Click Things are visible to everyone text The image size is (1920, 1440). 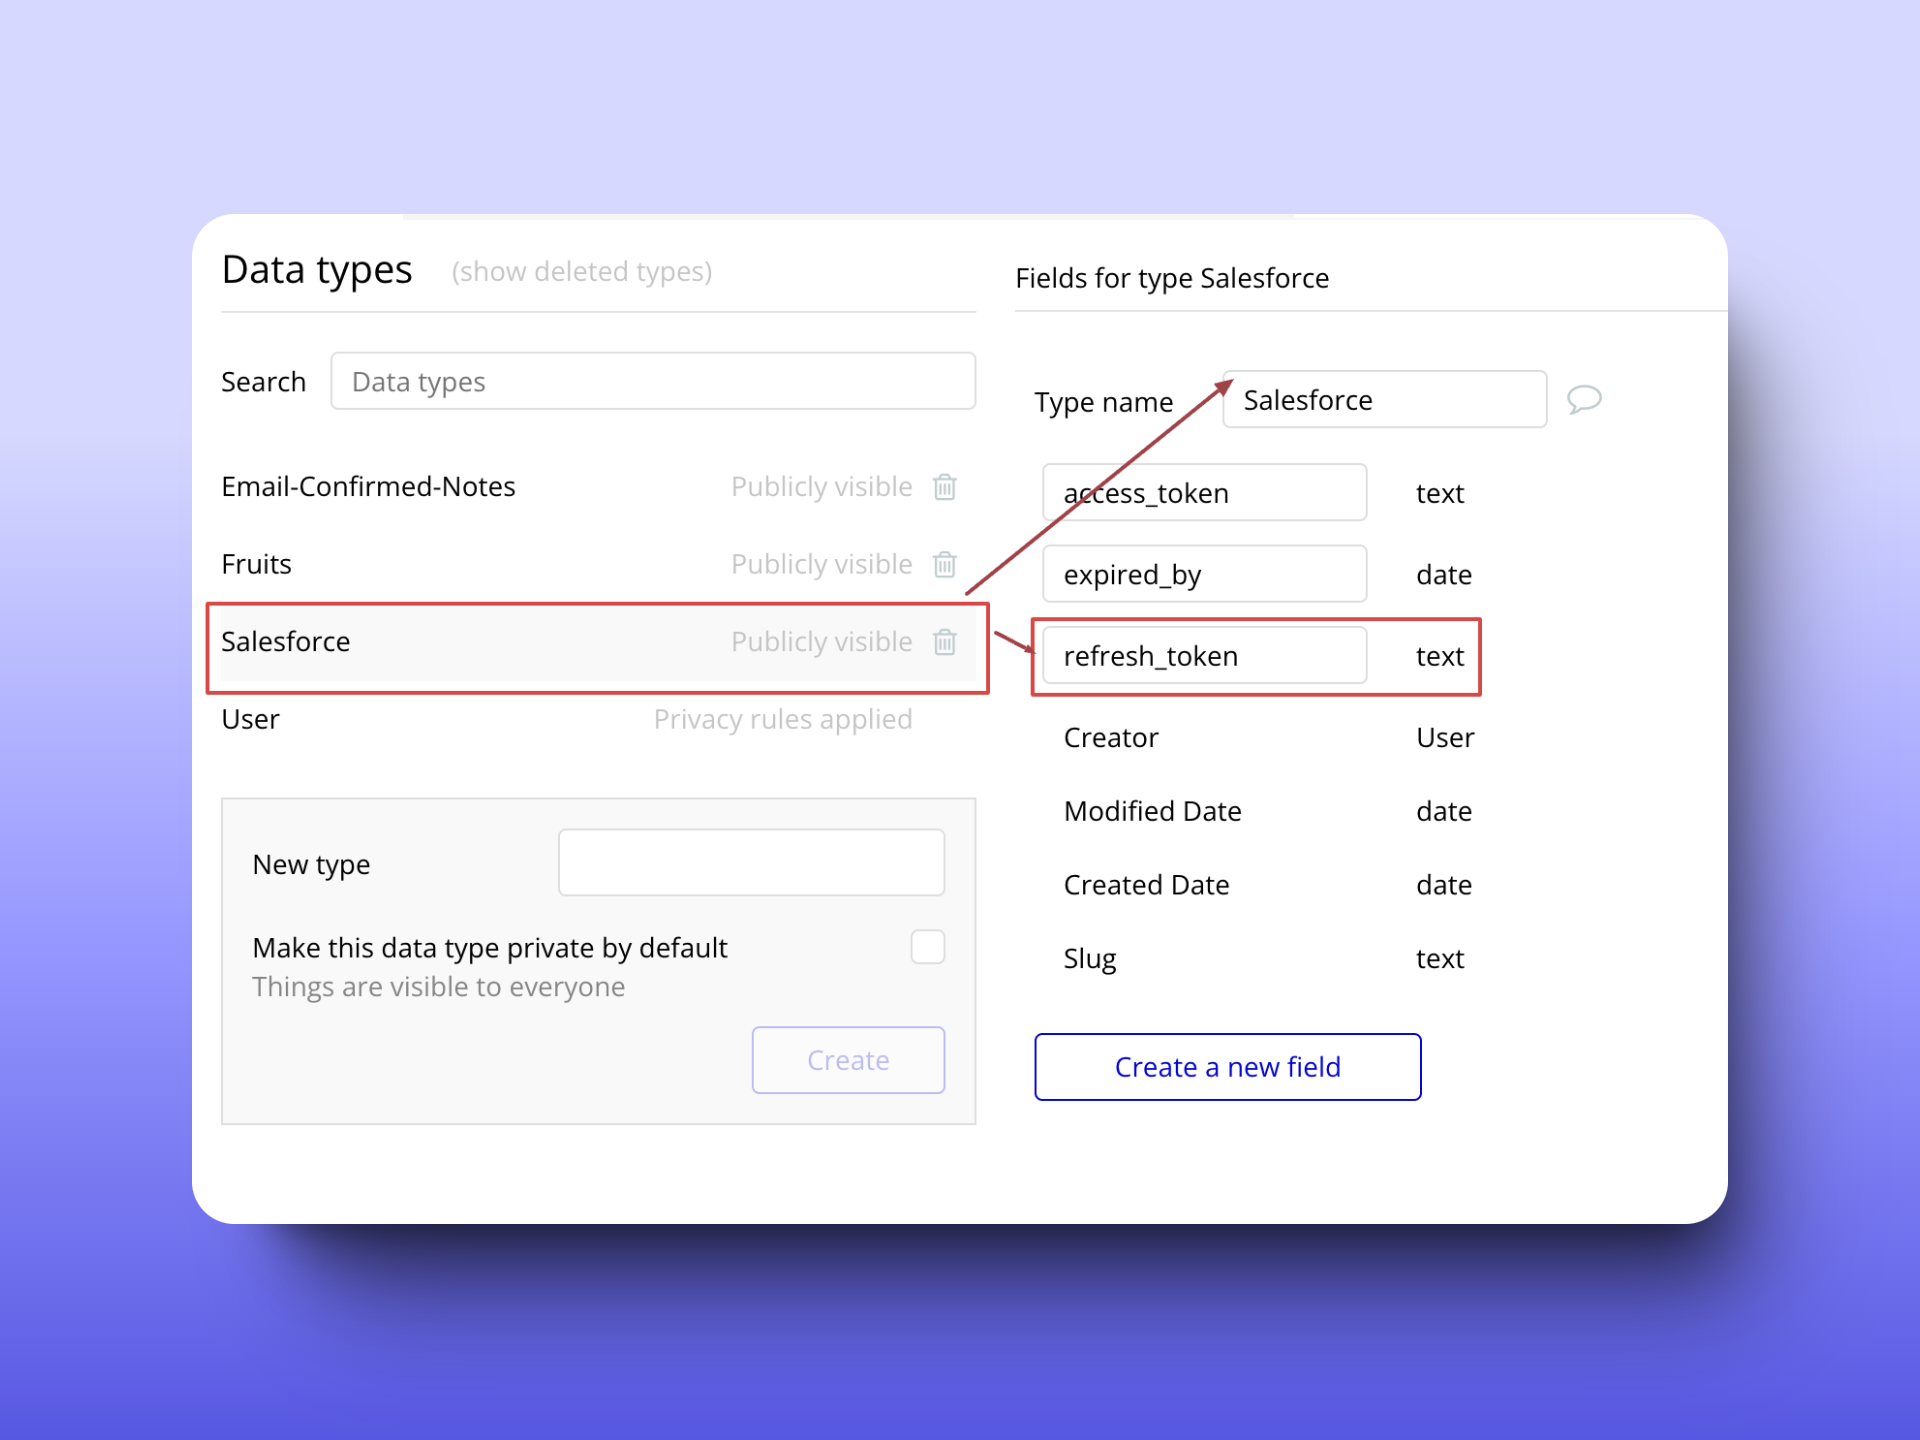click(x=439, y=987)
